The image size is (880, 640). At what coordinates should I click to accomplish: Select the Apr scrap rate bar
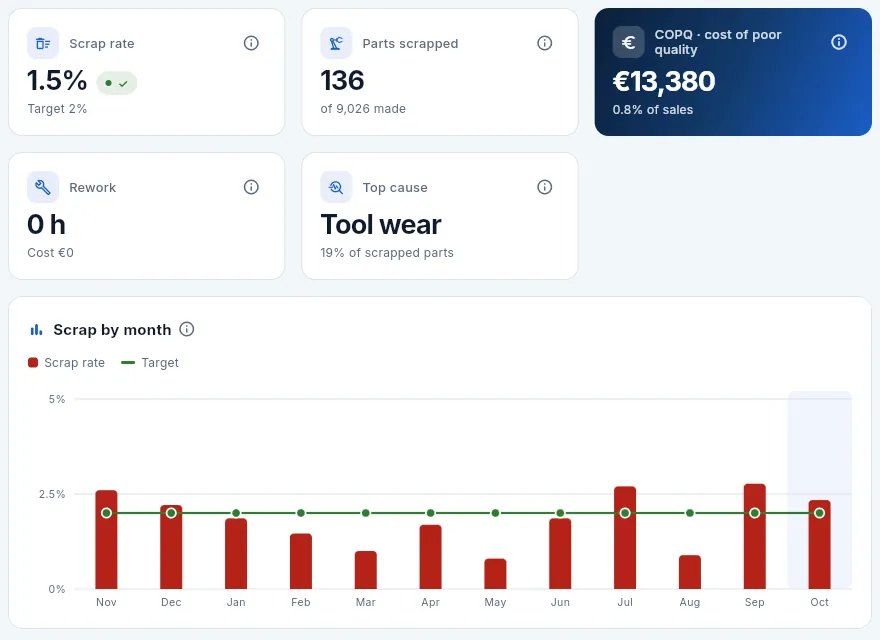click(x=430, y=557)
